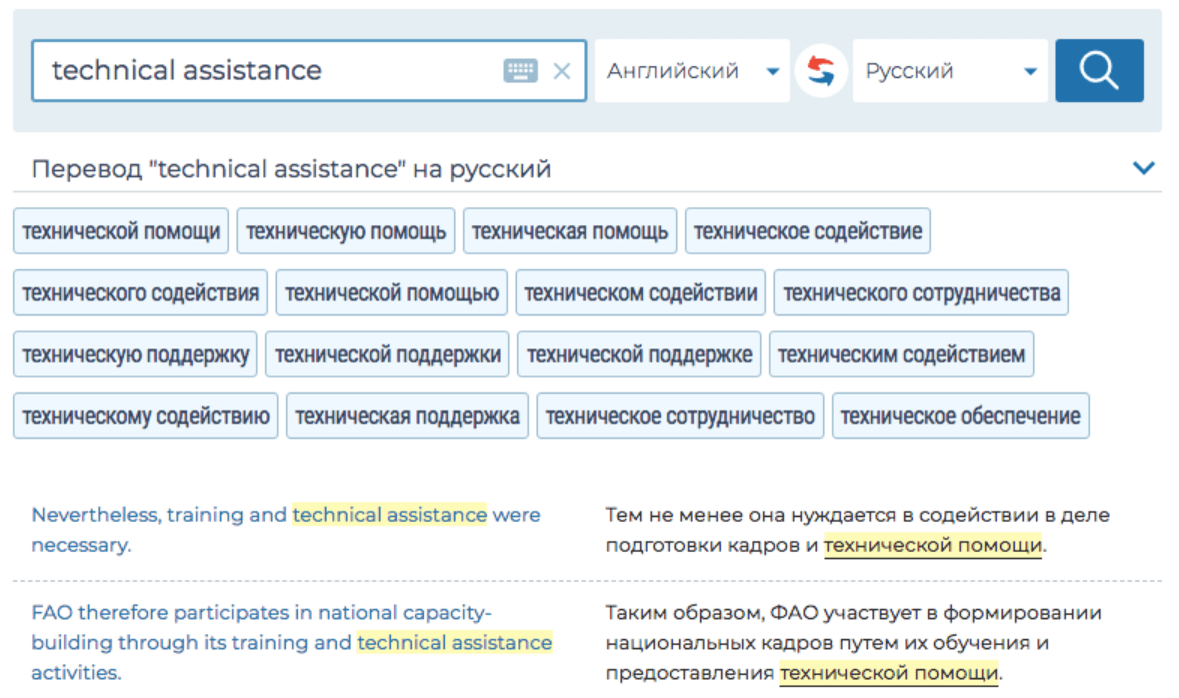Collapse the translations list chevron
This screenshot has width=1179, height=698.
pos(1144,168)
